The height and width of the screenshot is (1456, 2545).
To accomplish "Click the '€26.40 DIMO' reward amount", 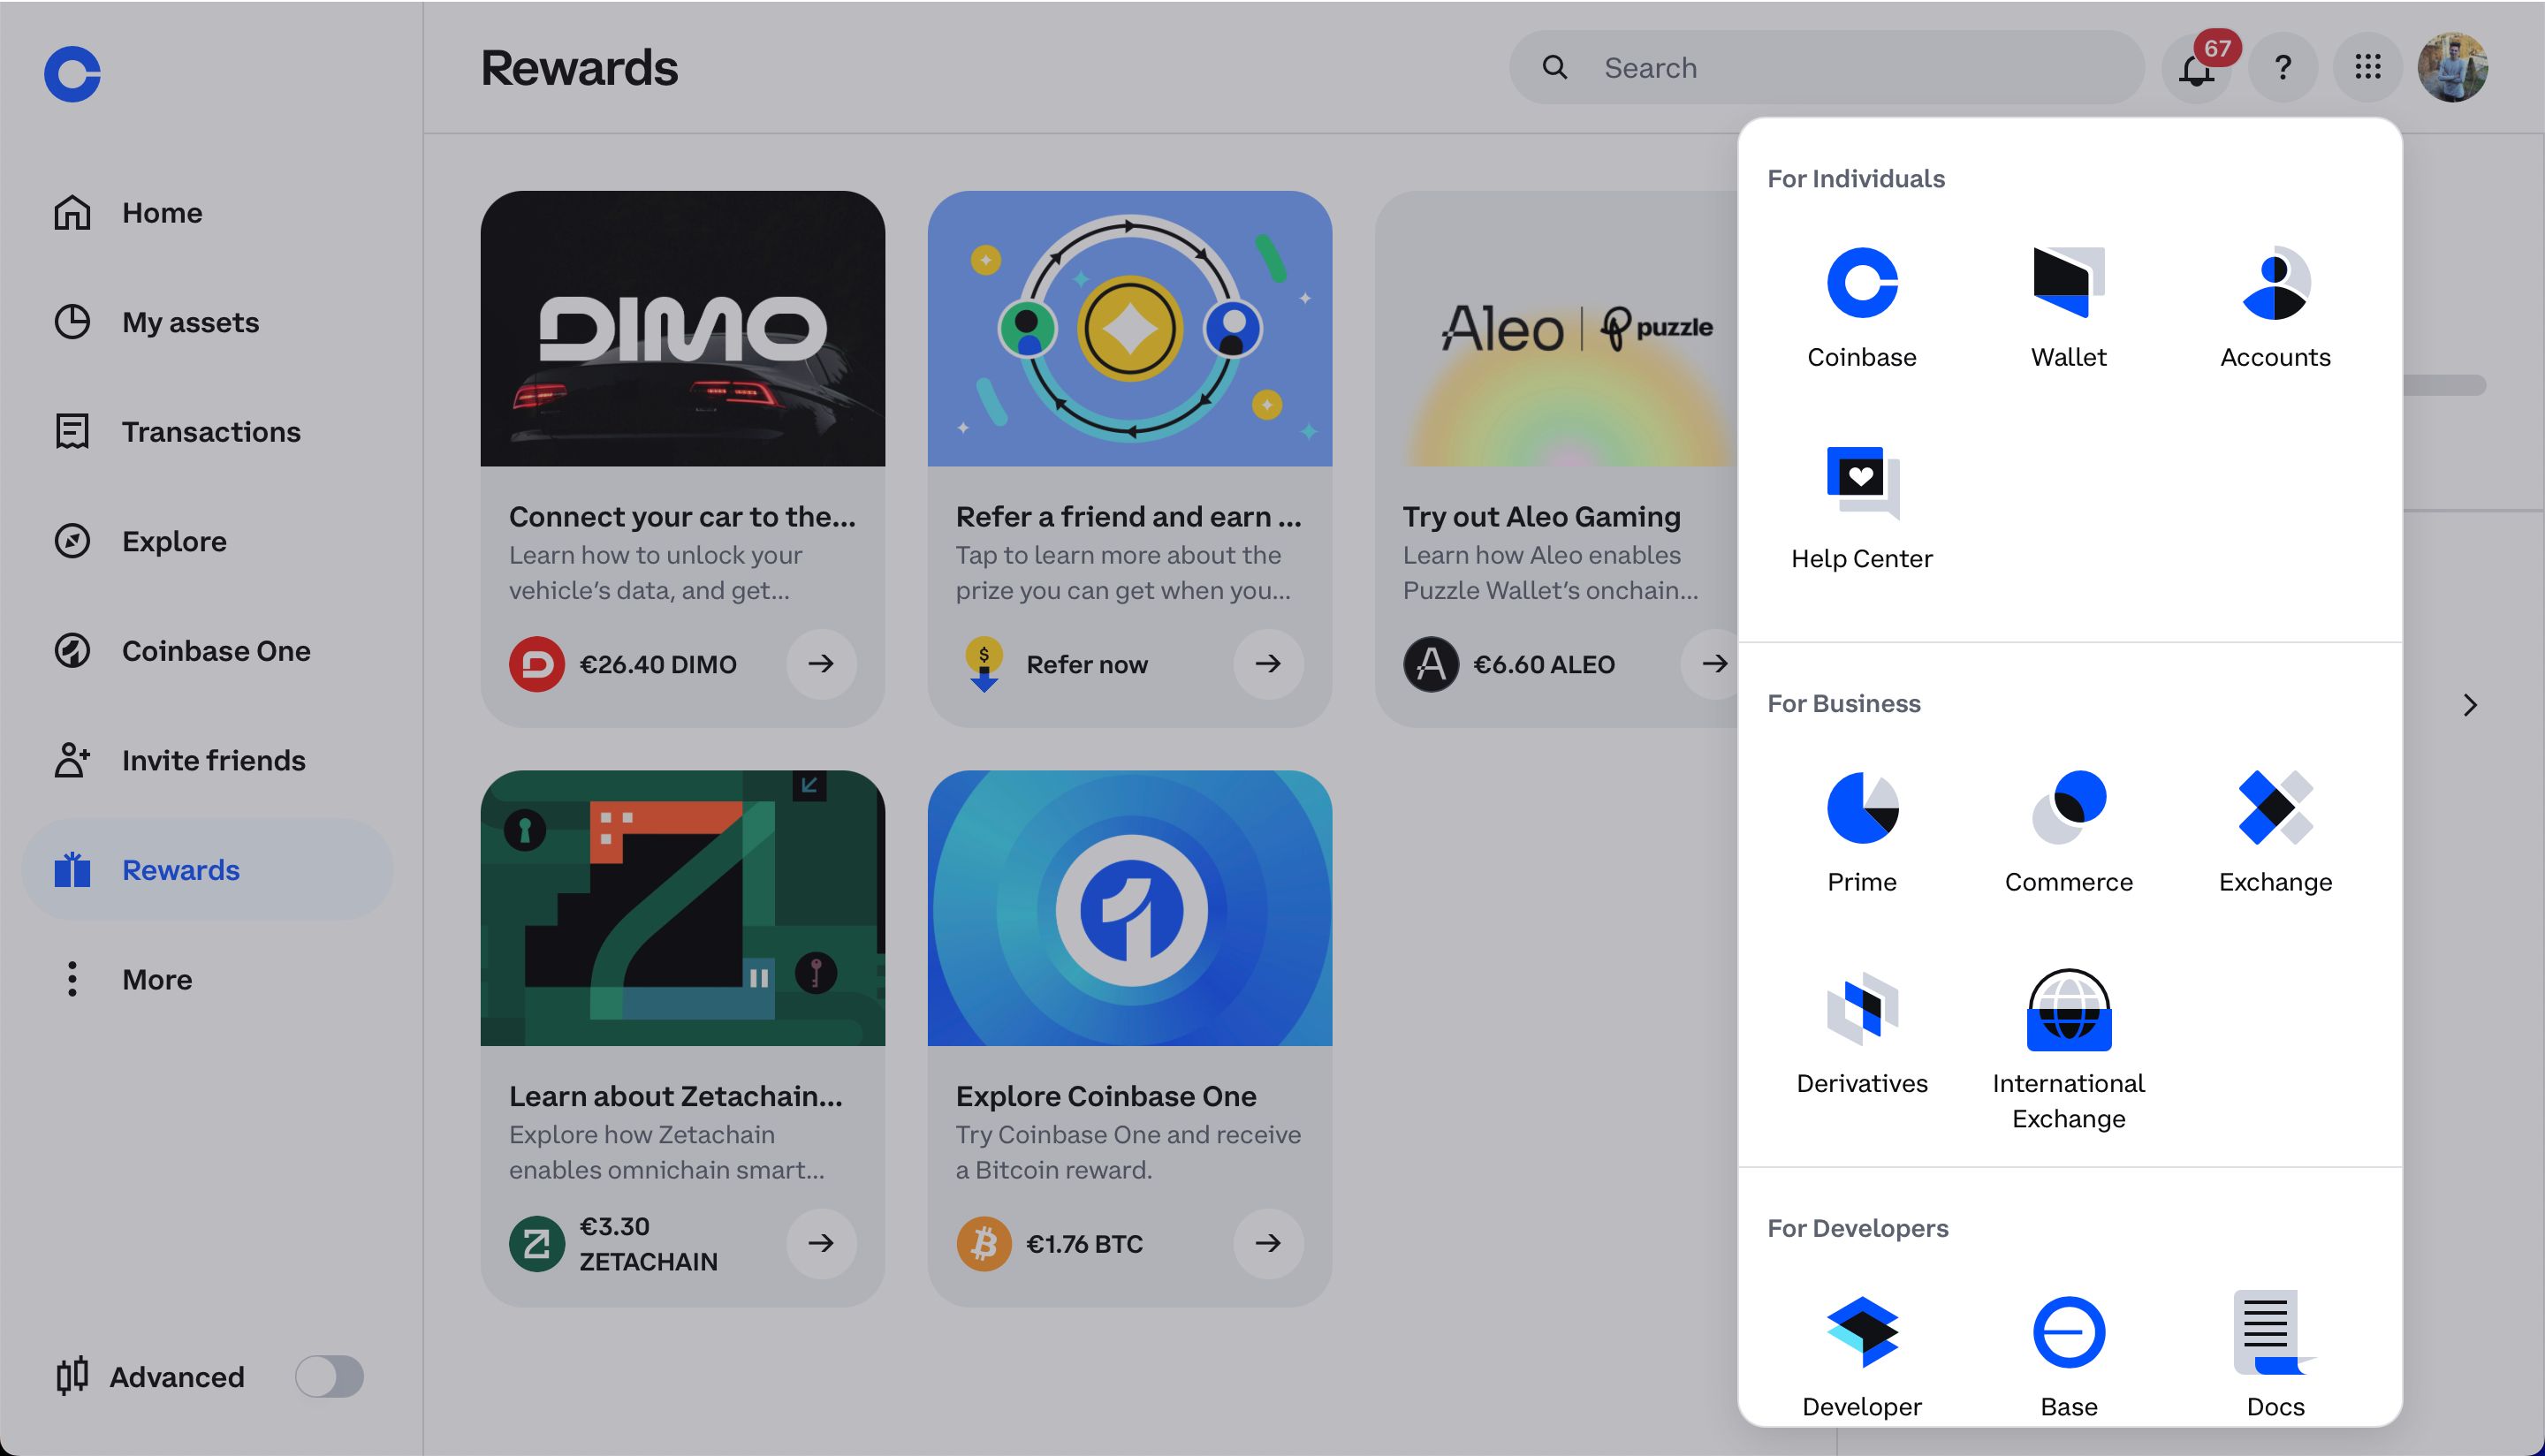I will 658,664.
